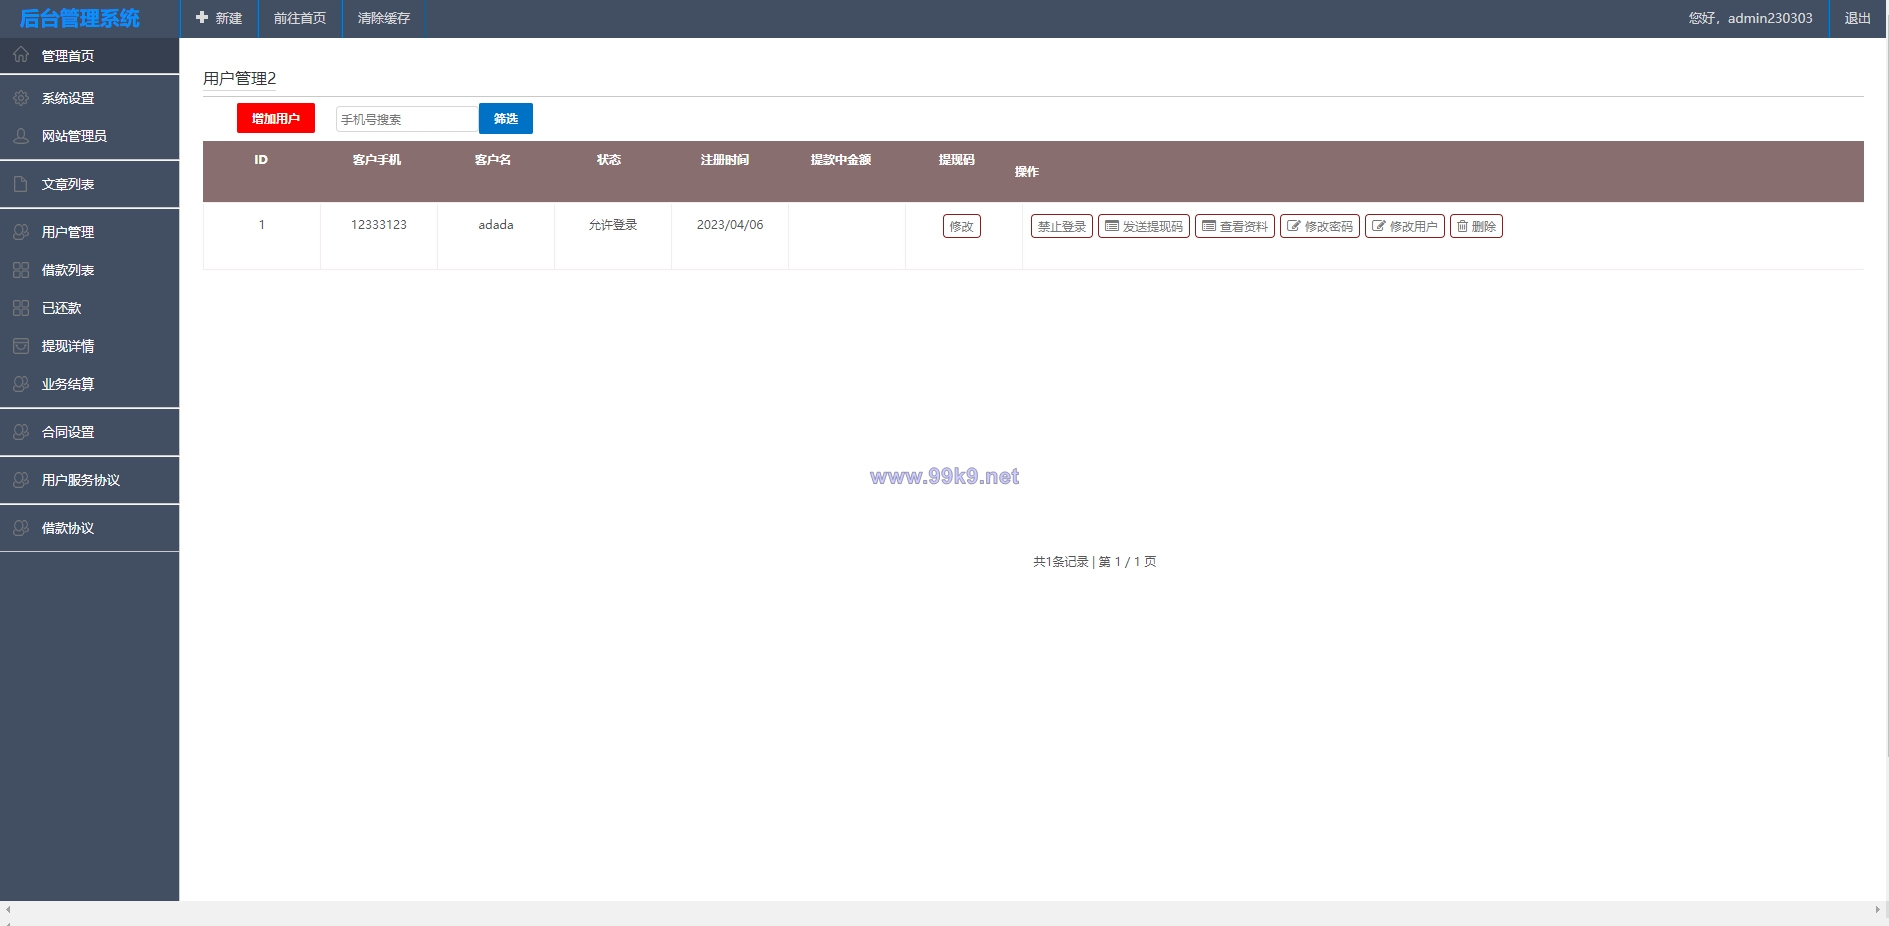Click the list icon on 查看资料 button
Screen dimensions: 1889x926
click(1209, 226)
